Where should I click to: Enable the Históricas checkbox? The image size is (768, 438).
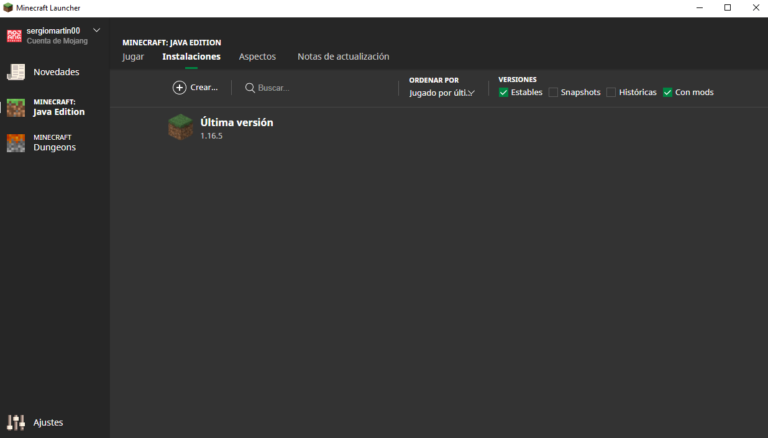pos(611,92)
